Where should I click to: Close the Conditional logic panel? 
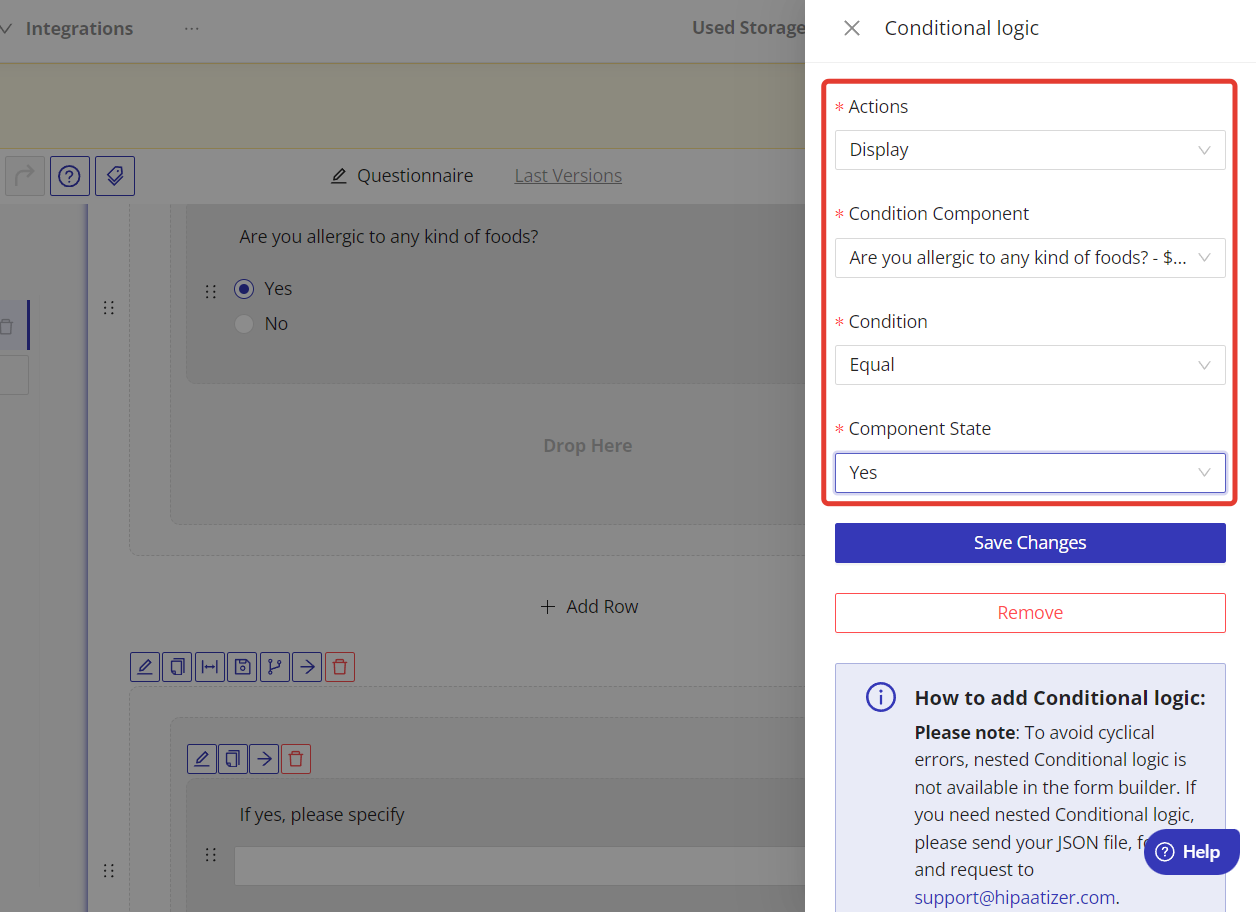(x=852, y=28)
